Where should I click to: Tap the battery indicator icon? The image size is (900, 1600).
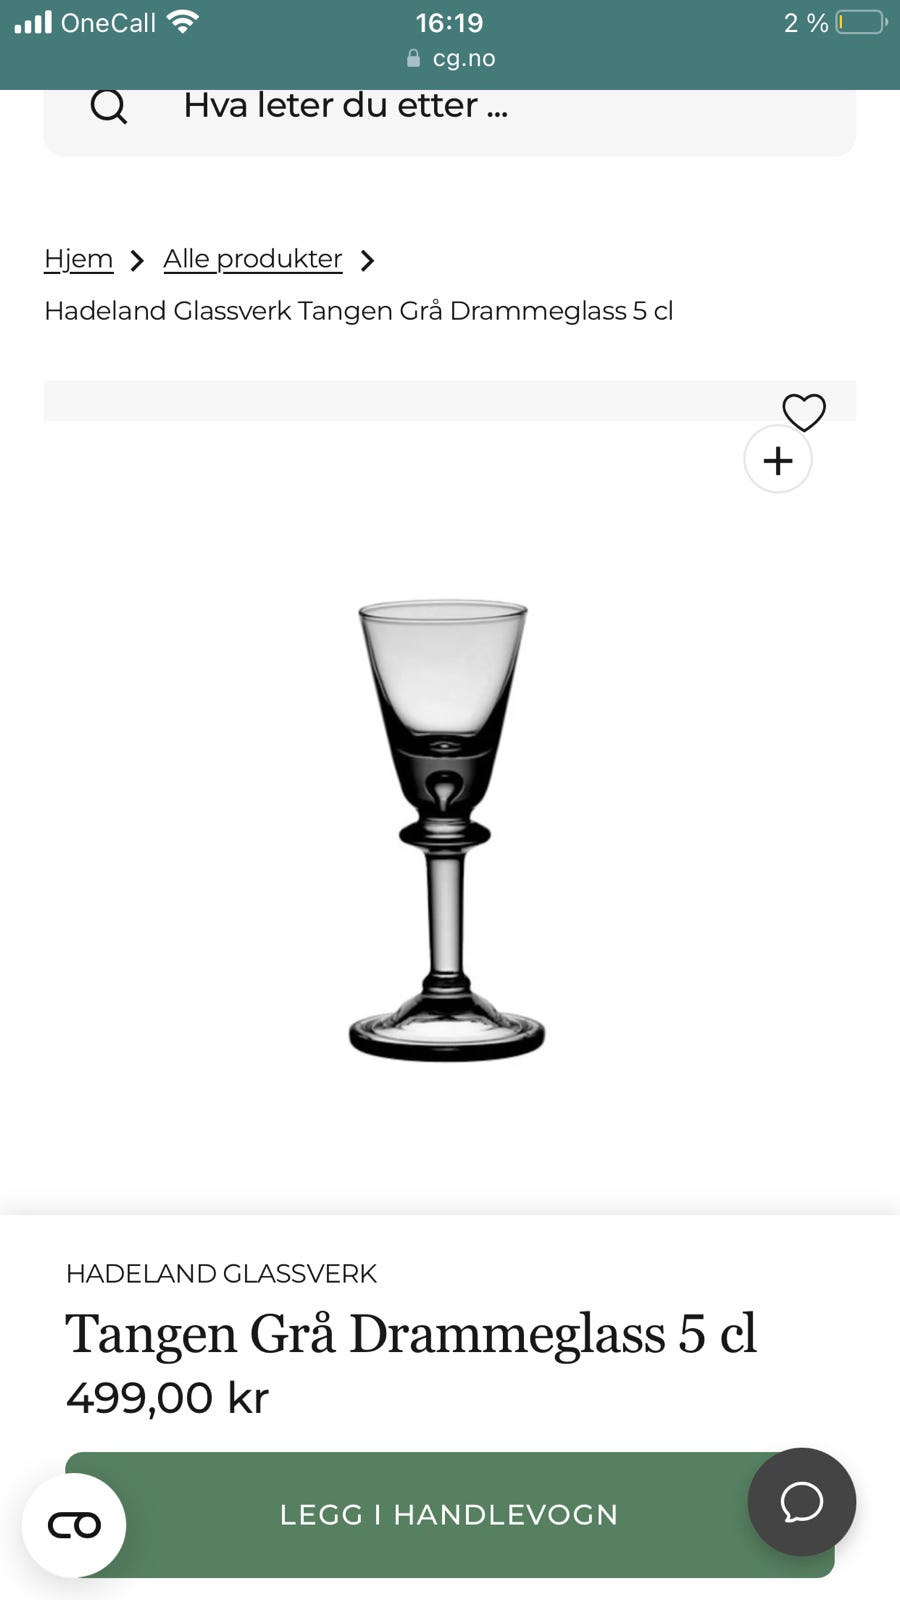pyautogui.click(x=861, y=22)
